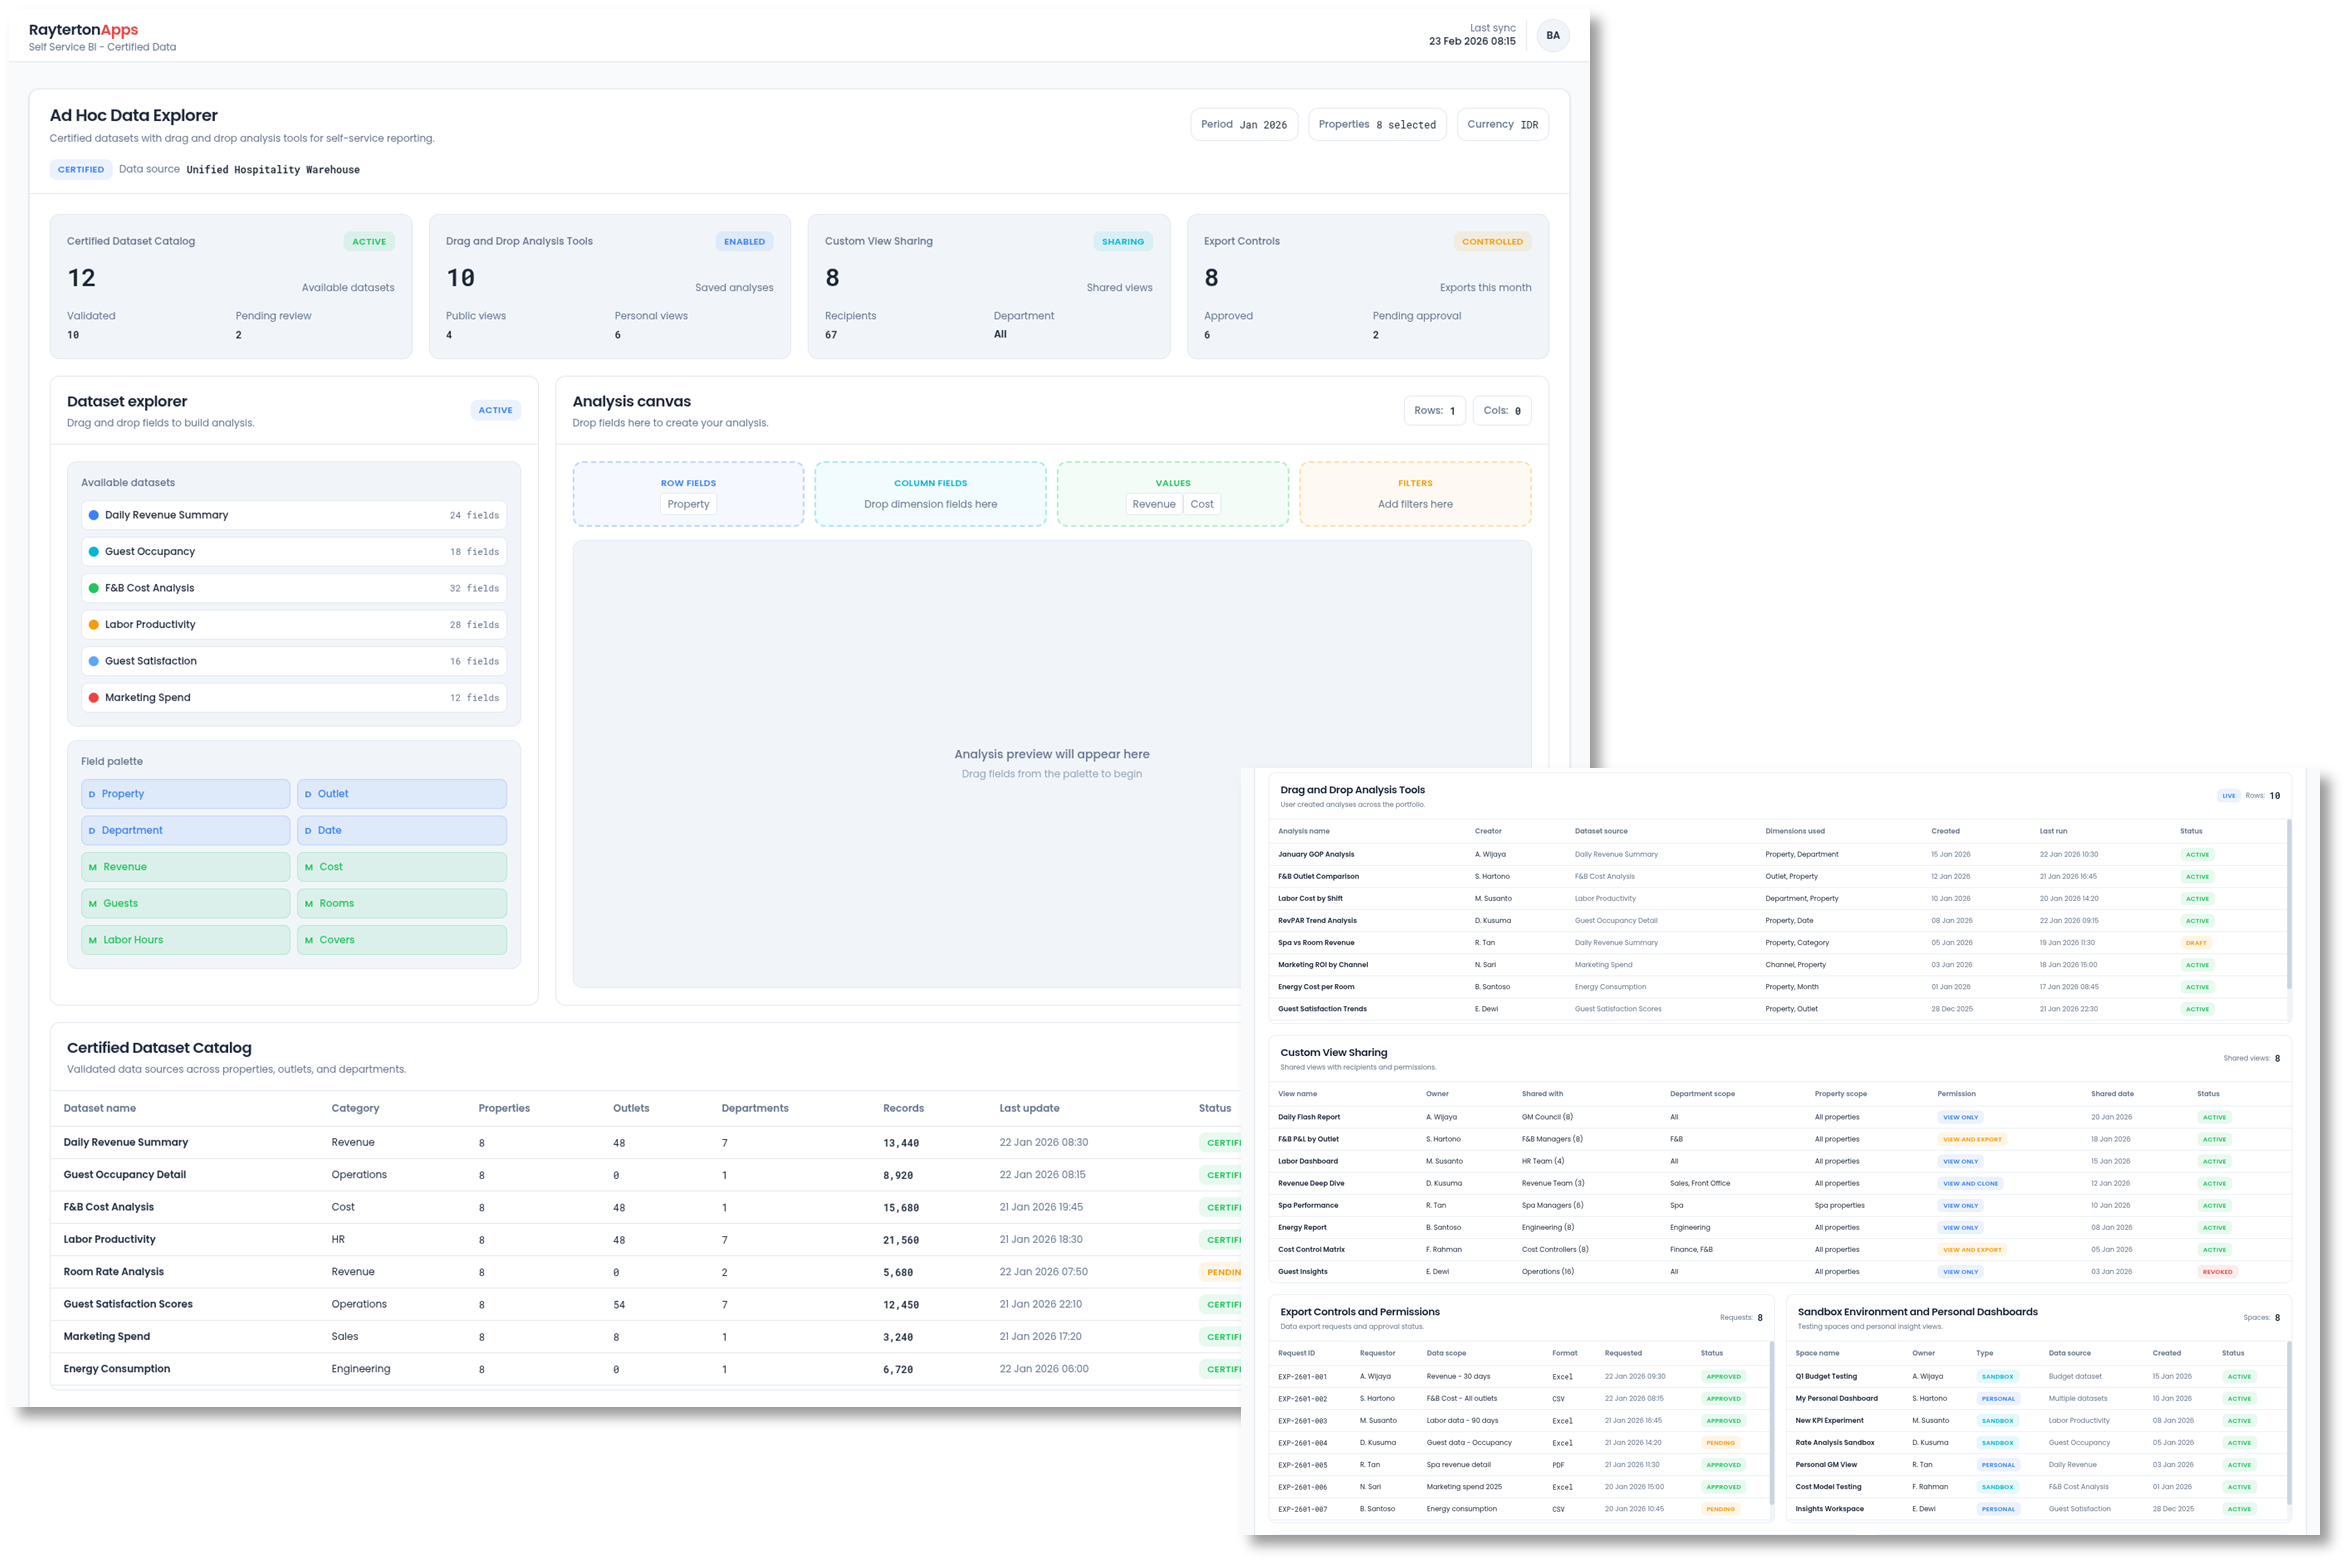This screenshot has height=1564, width=2349.
Task: Open the BA profile avatar
Action: click(1553, 35)
